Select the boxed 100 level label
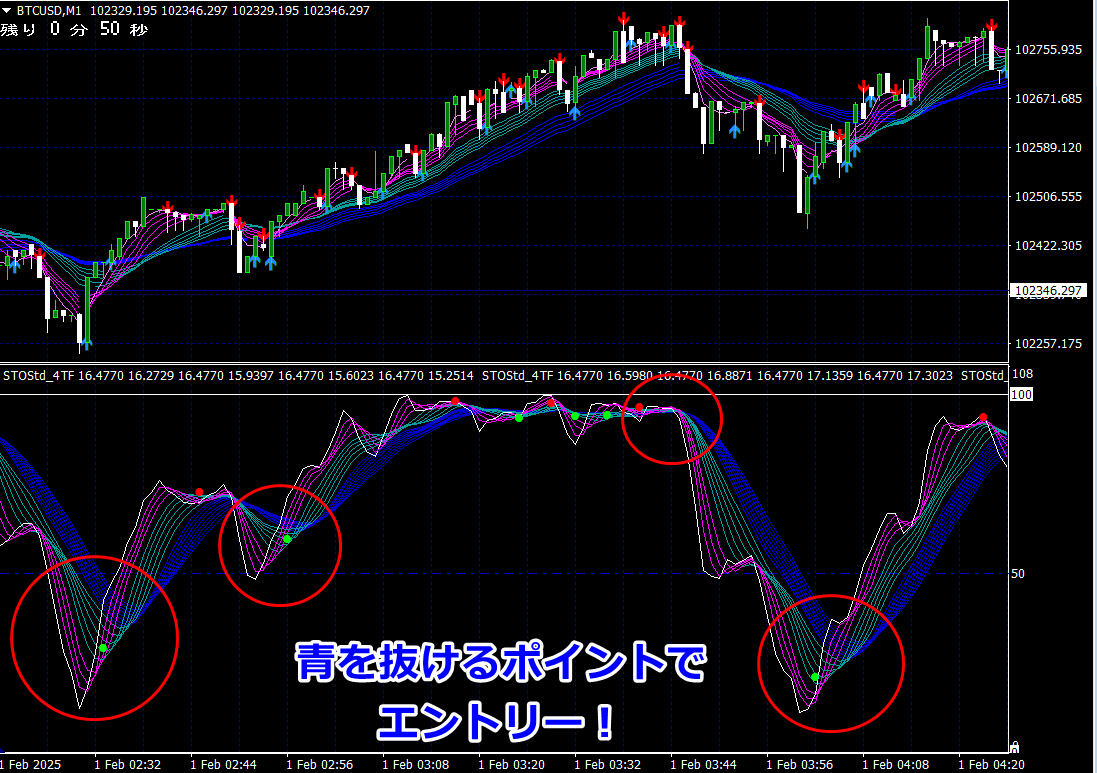Image resolution: width=1097 pixels, height=773 pixels. (x=1021, y=395)
